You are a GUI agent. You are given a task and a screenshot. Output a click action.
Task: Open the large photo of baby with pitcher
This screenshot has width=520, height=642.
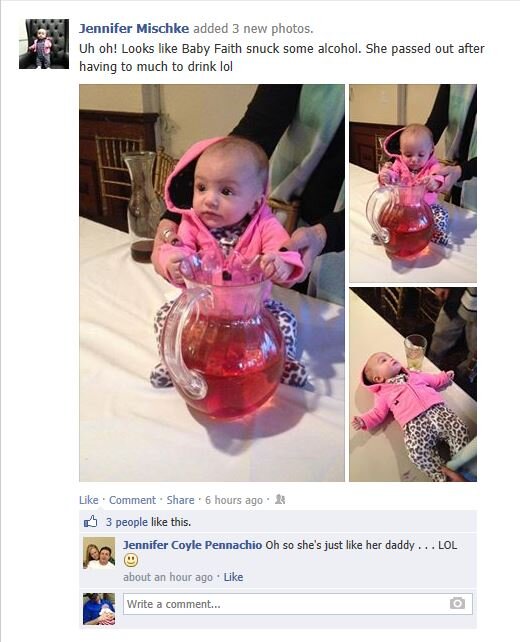coord(212,283)
